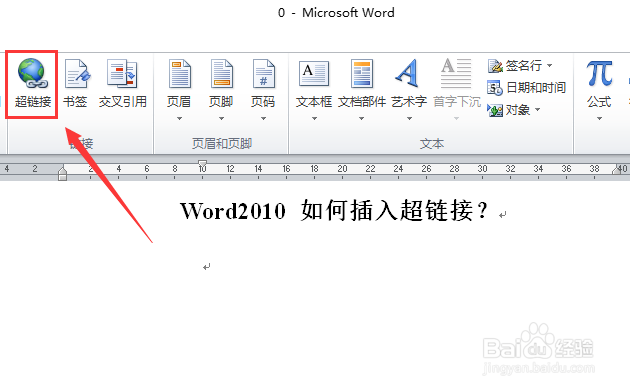Insert a Signature Line (签名行)
The width and height of the screenshot is (630, 390).
point(516,65)
